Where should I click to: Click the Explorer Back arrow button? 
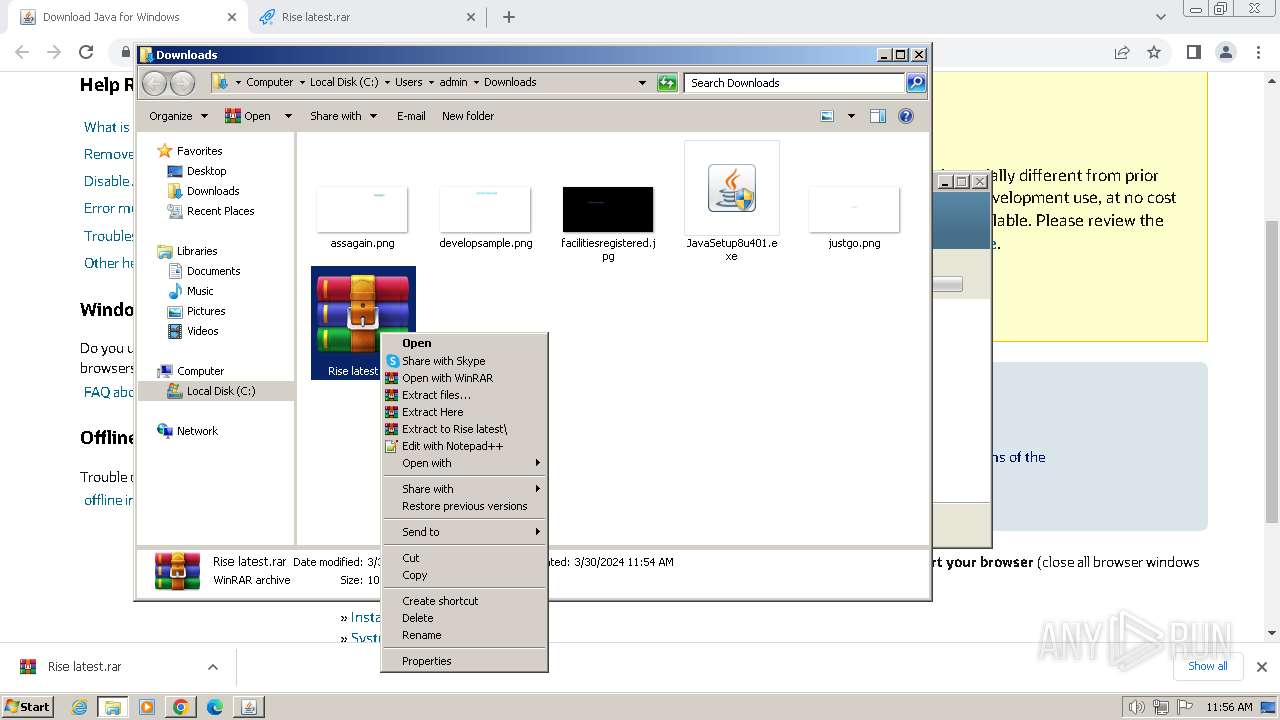(x=154, y=83)
